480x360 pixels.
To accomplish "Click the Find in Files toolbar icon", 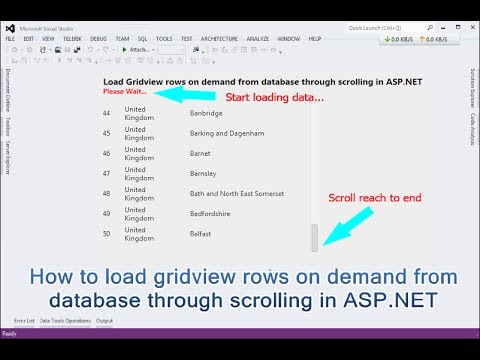I will click(196, 50).
